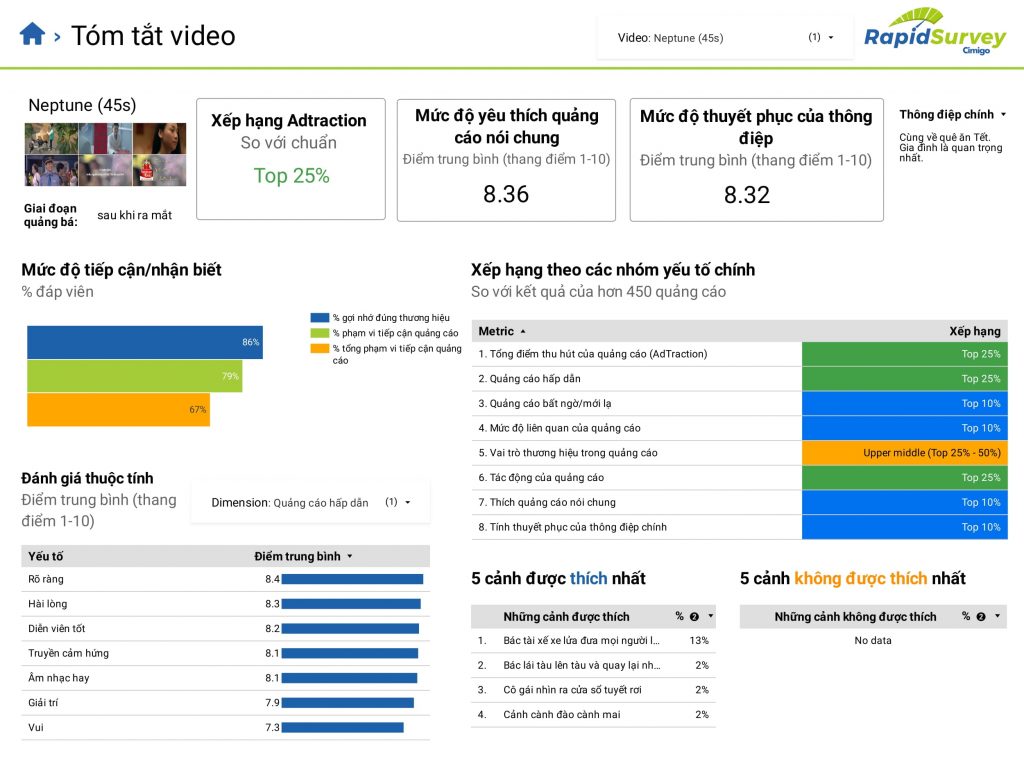Sort by the Điểm trung bình column arrow
1024x768 pixels.
(350, 556)
